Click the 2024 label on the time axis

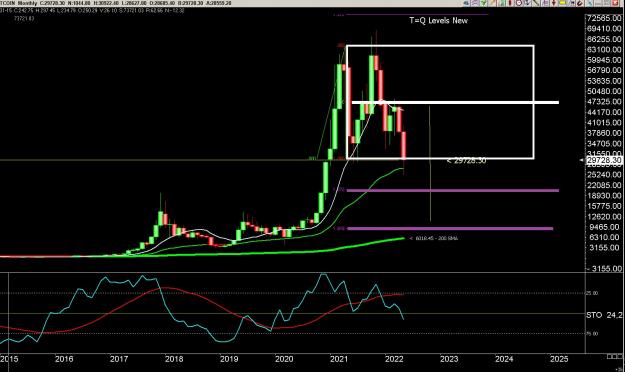click(x=504, y=359)
